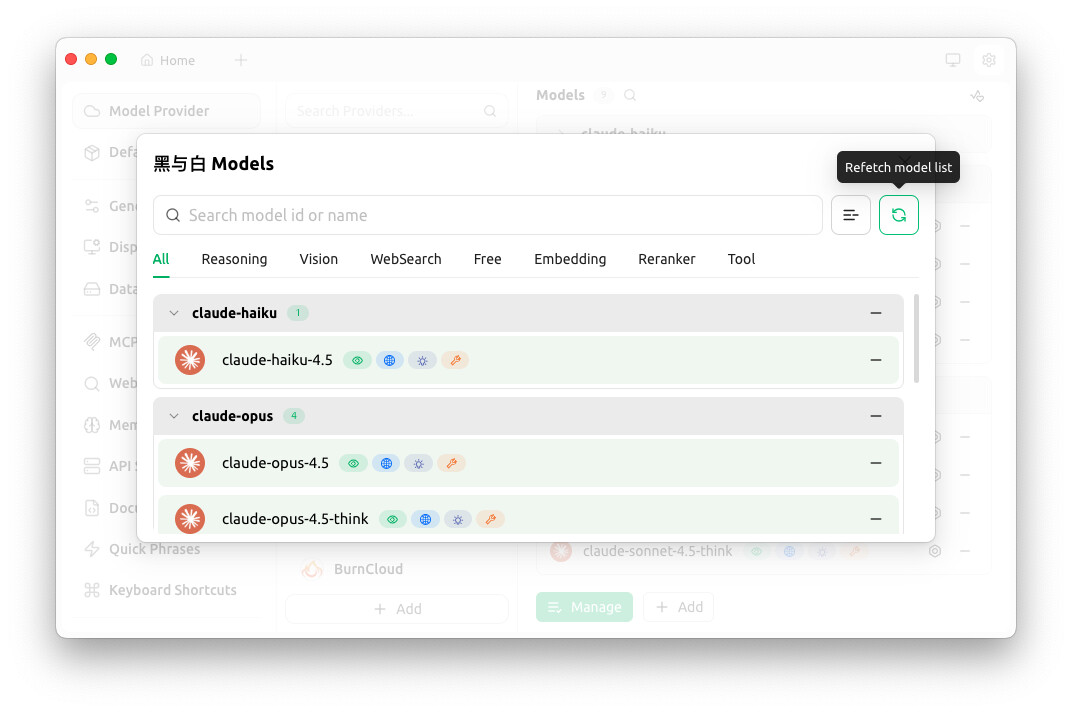Switch to the Vision filter tab
Image resolution: width=1072 pixels, height=712 pixels.
(319, 259)
